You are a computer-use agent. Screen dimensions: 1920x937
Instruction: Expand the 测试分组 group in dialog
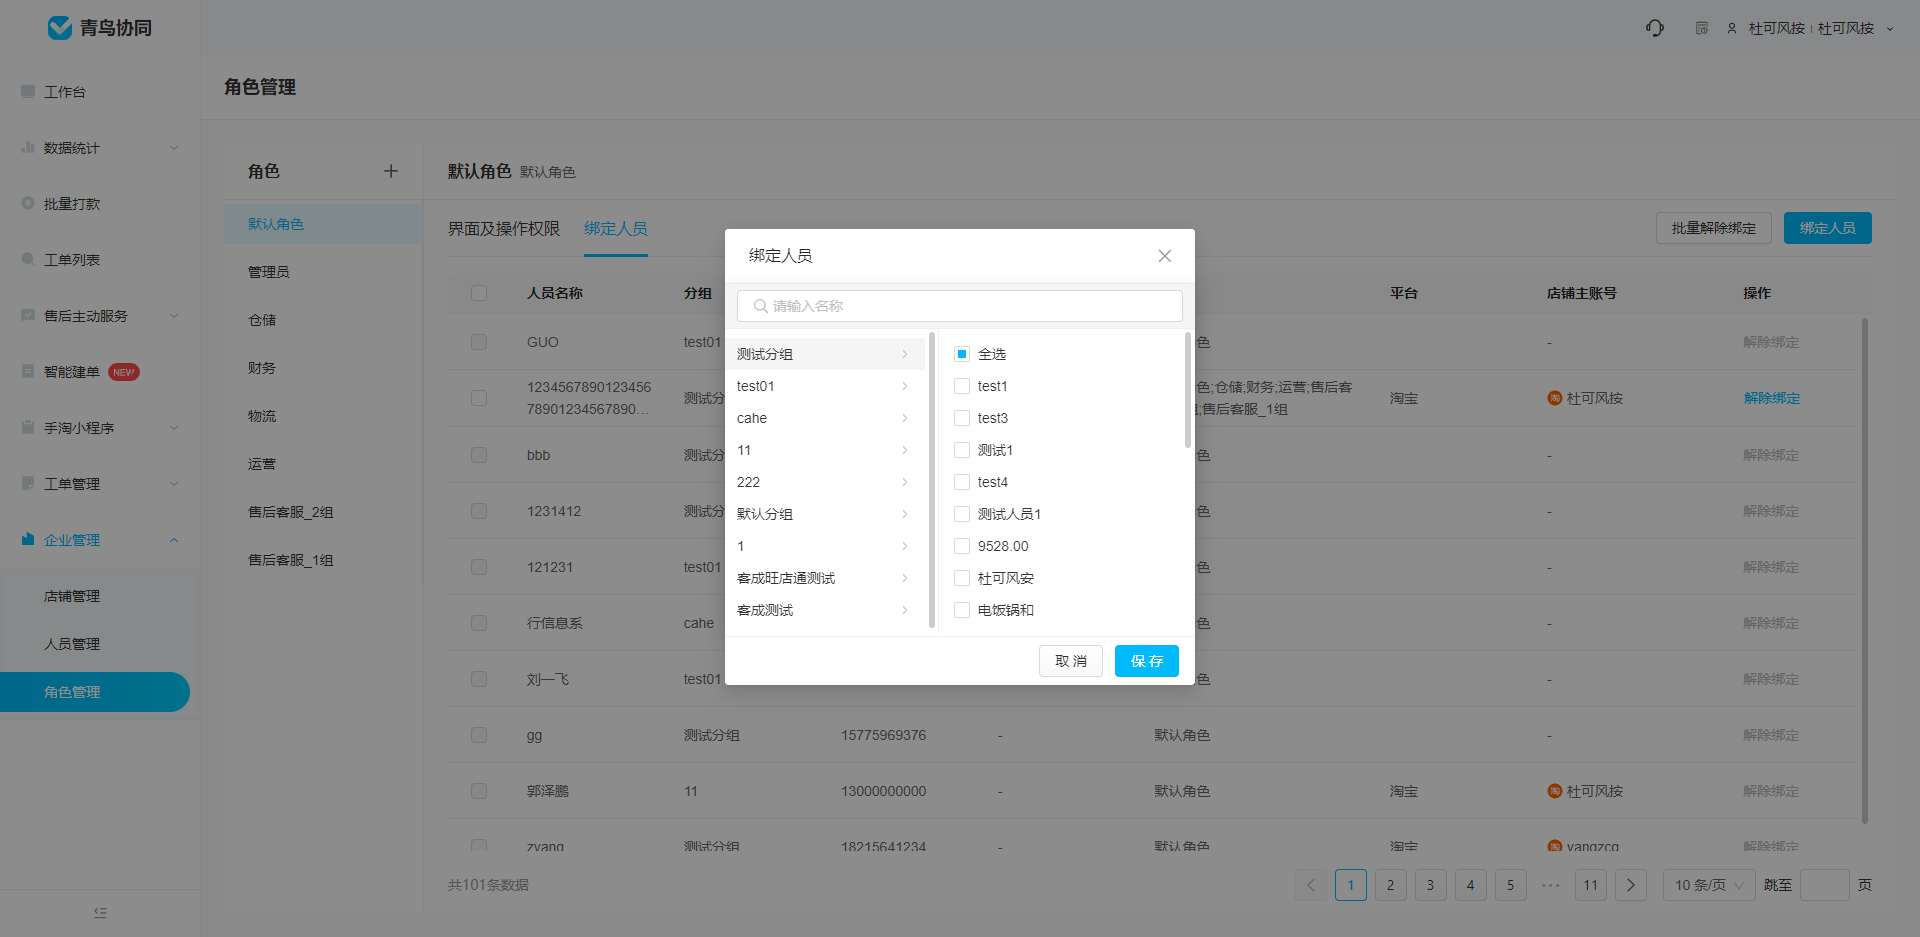(825, 354)
